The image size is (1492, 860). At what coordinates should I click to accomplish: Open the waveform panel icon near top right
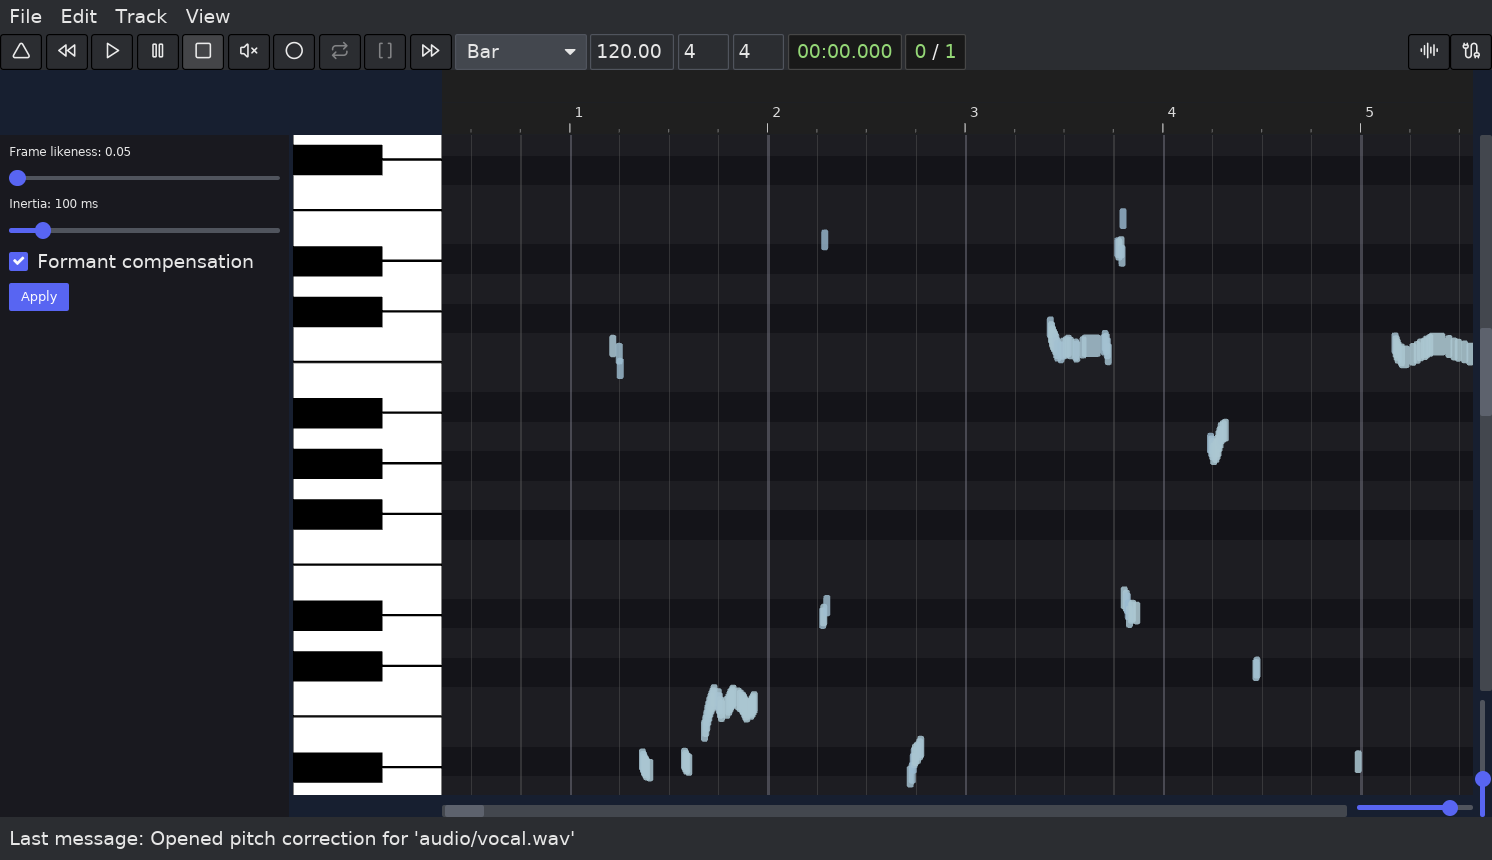point(1428,51)
